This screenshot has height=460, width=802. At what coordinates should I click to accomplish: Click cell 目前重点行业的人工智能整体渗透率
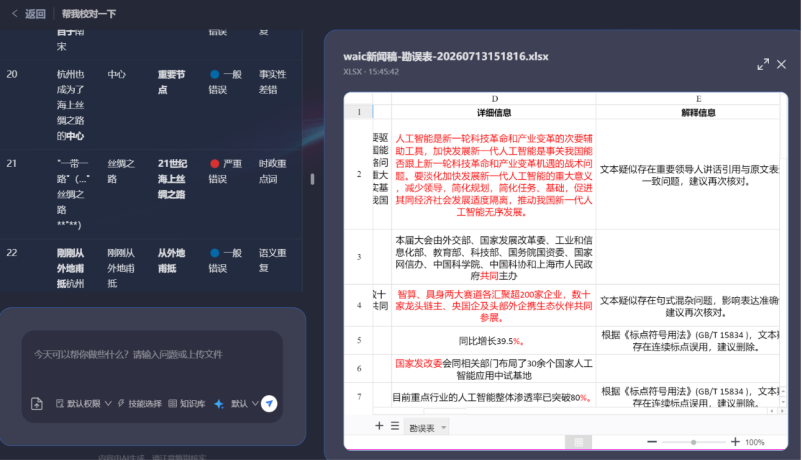494,397
